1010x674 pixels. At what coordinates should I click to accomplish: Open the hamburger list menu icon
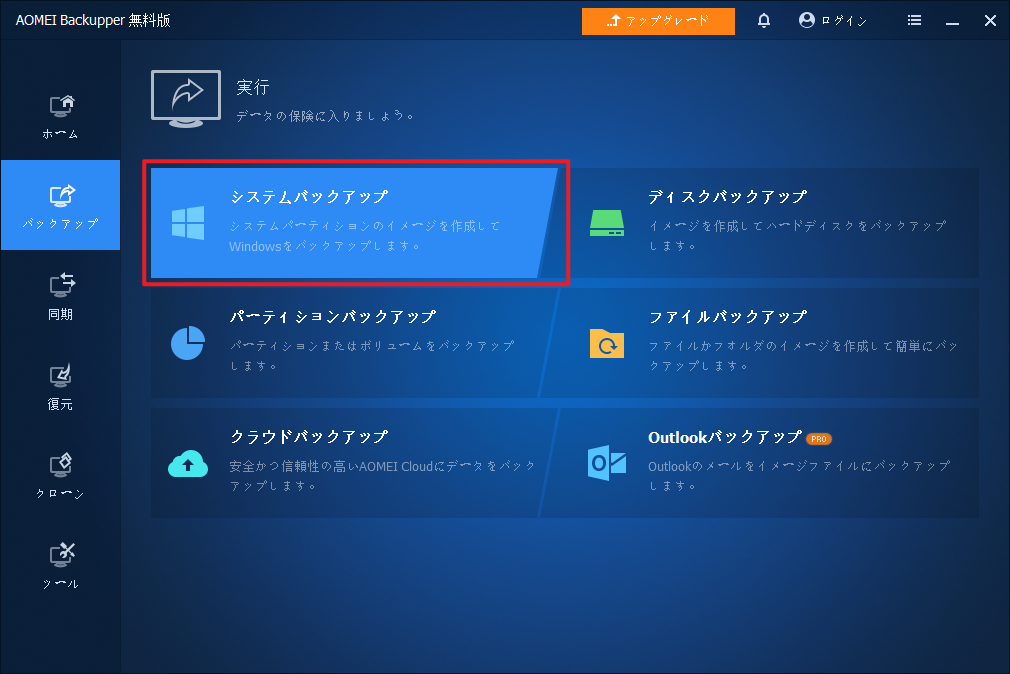pos(914,21)
